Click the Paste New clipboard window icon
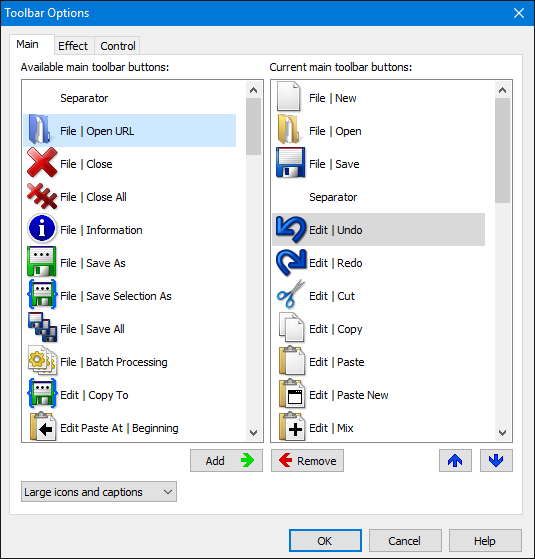Viewport: 535px width, 559px height. 292,393
